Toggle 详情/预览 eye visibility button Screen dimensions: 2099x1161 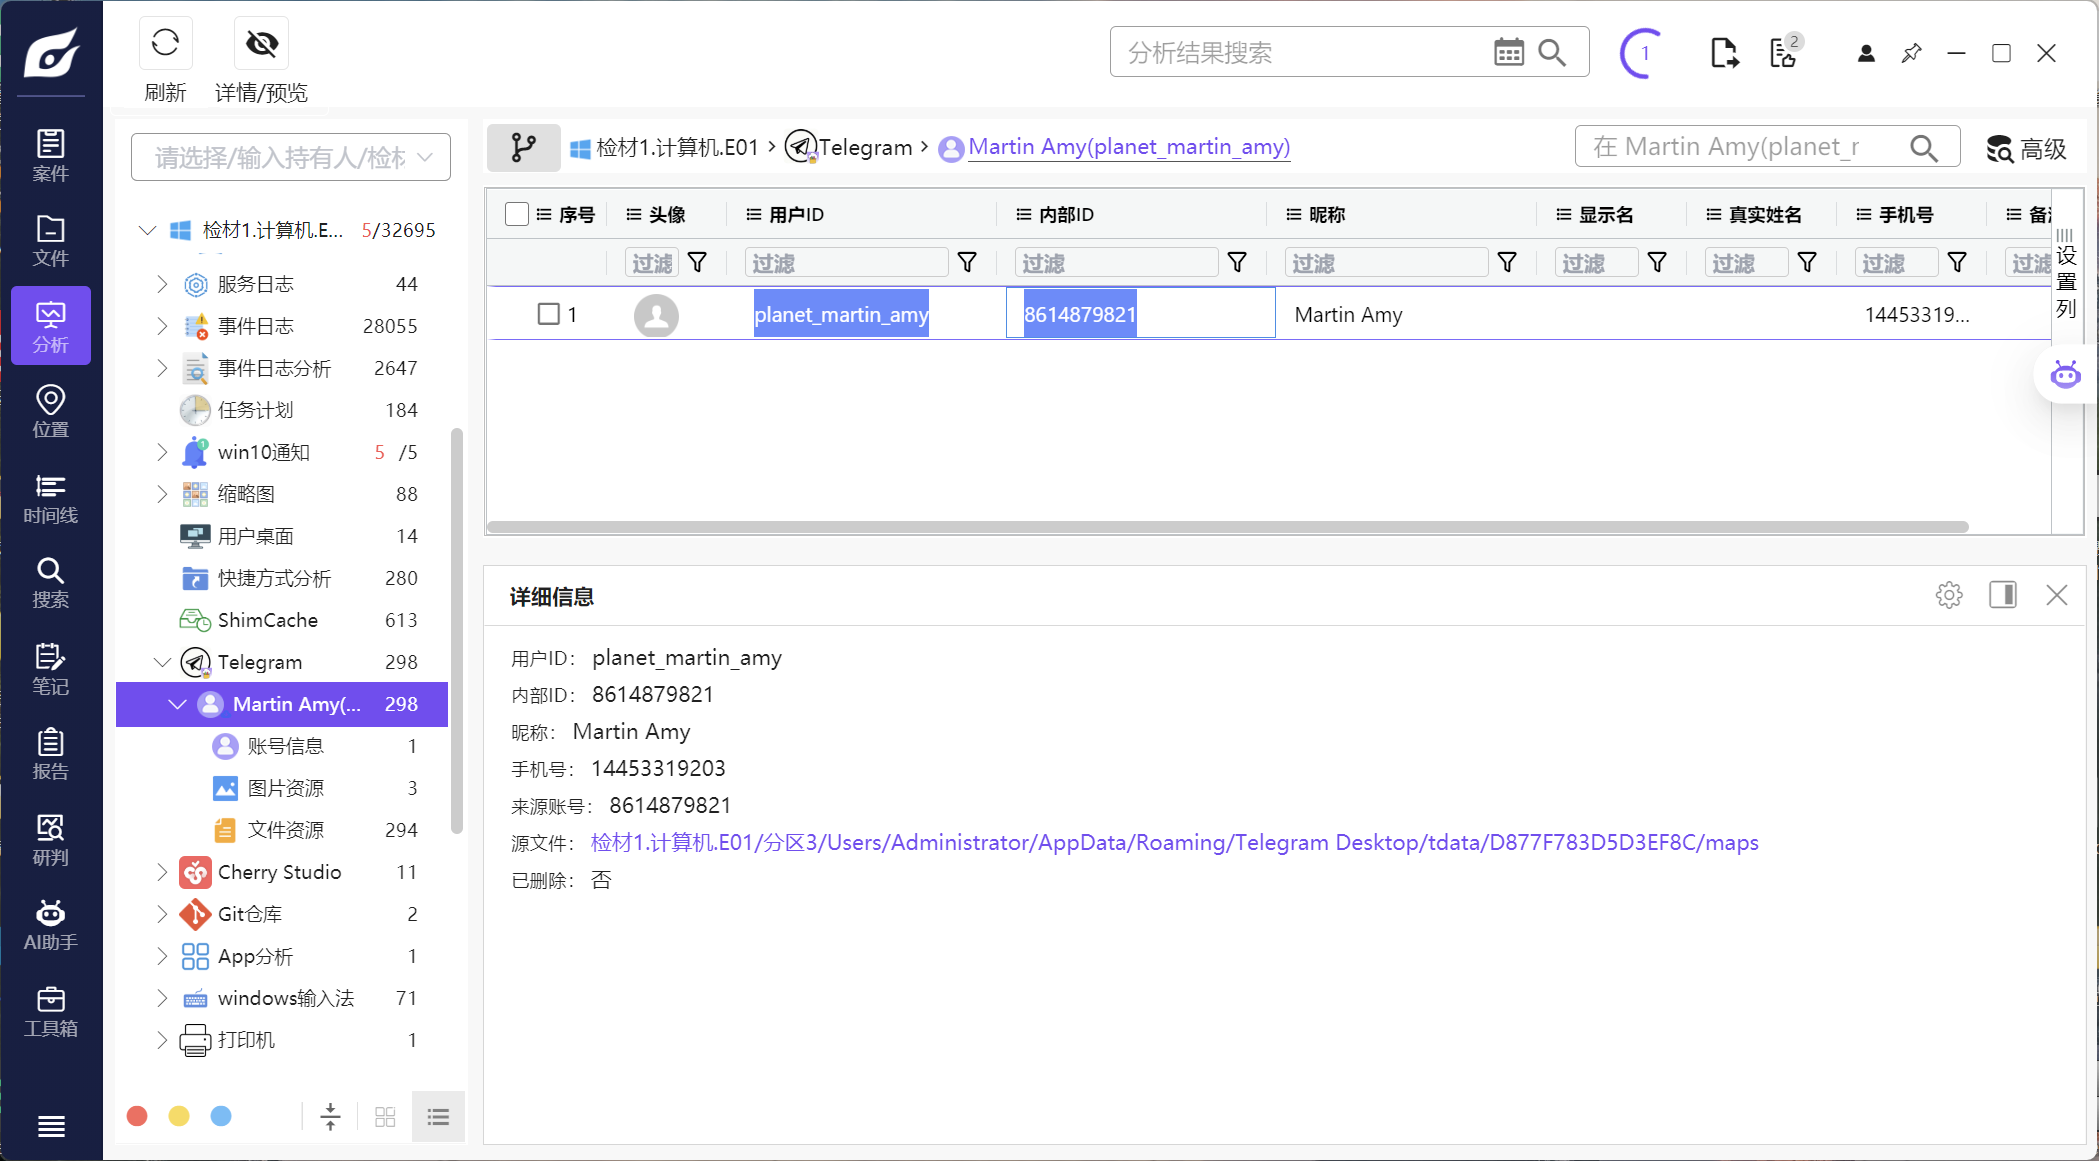[x=261, y=43]
